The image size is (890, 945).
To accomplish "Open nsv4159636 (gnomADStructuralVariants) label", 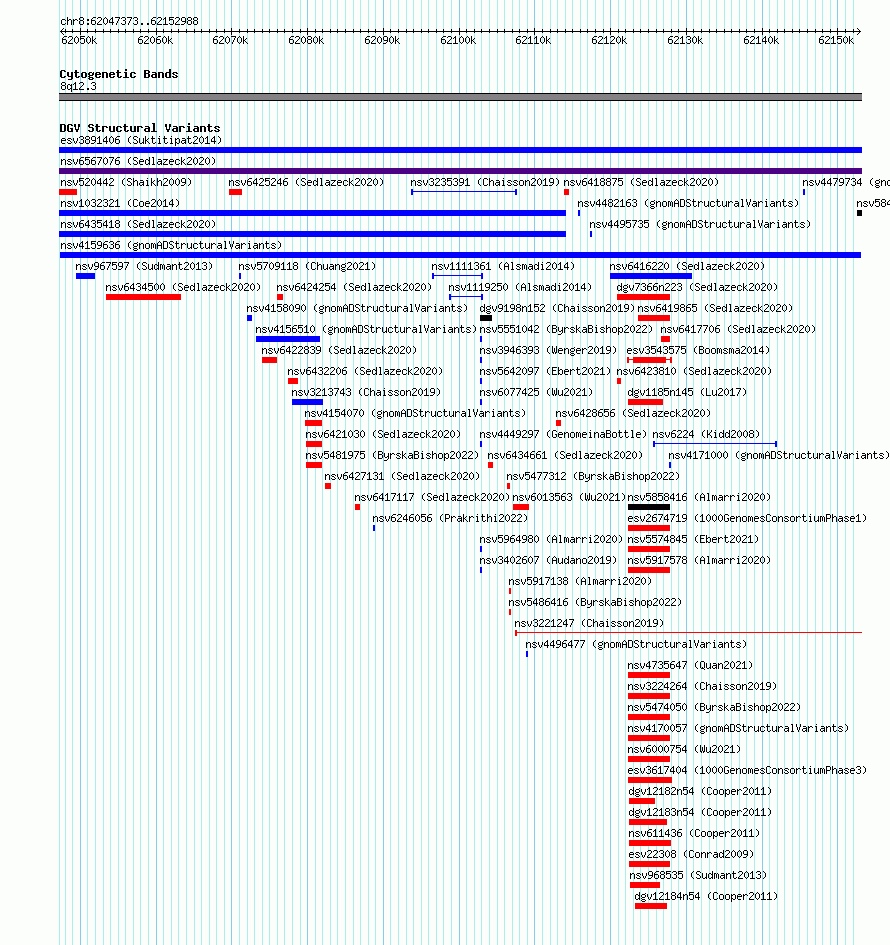I will click(171, 246).
